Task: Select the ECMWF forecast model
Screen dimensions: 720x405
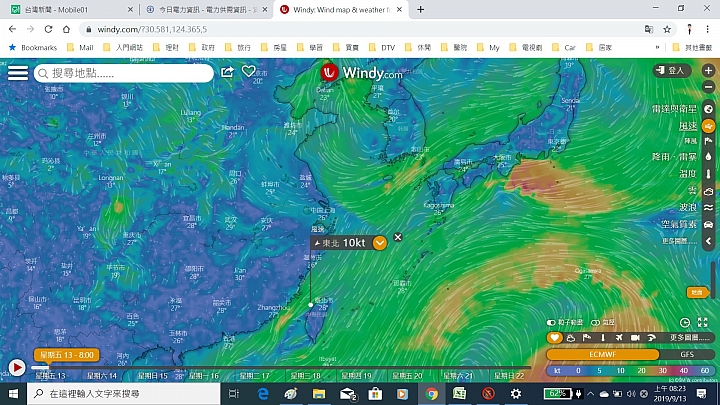Action: click(x=603, y=354)
